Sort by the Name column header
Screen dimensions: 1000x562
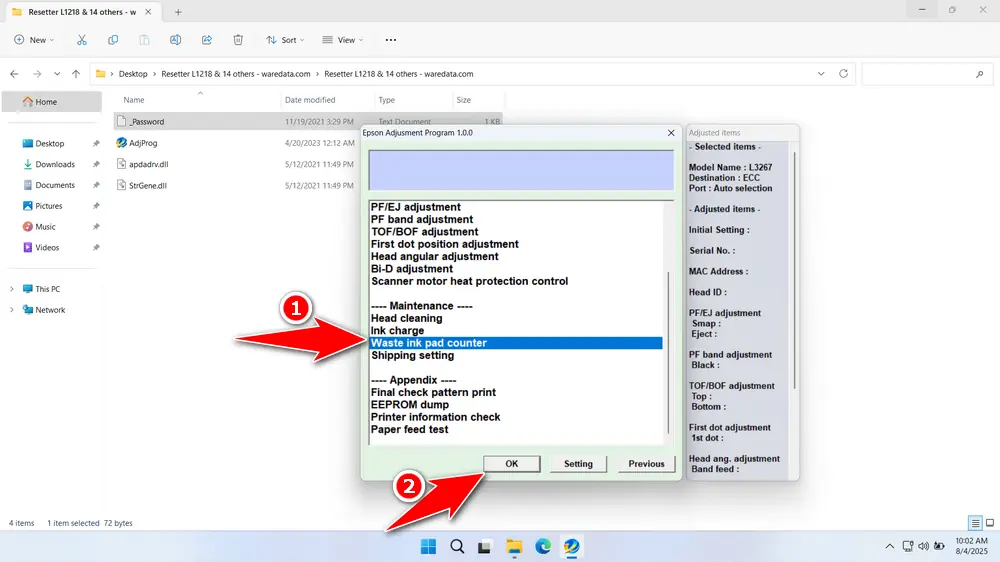(133, 100)
